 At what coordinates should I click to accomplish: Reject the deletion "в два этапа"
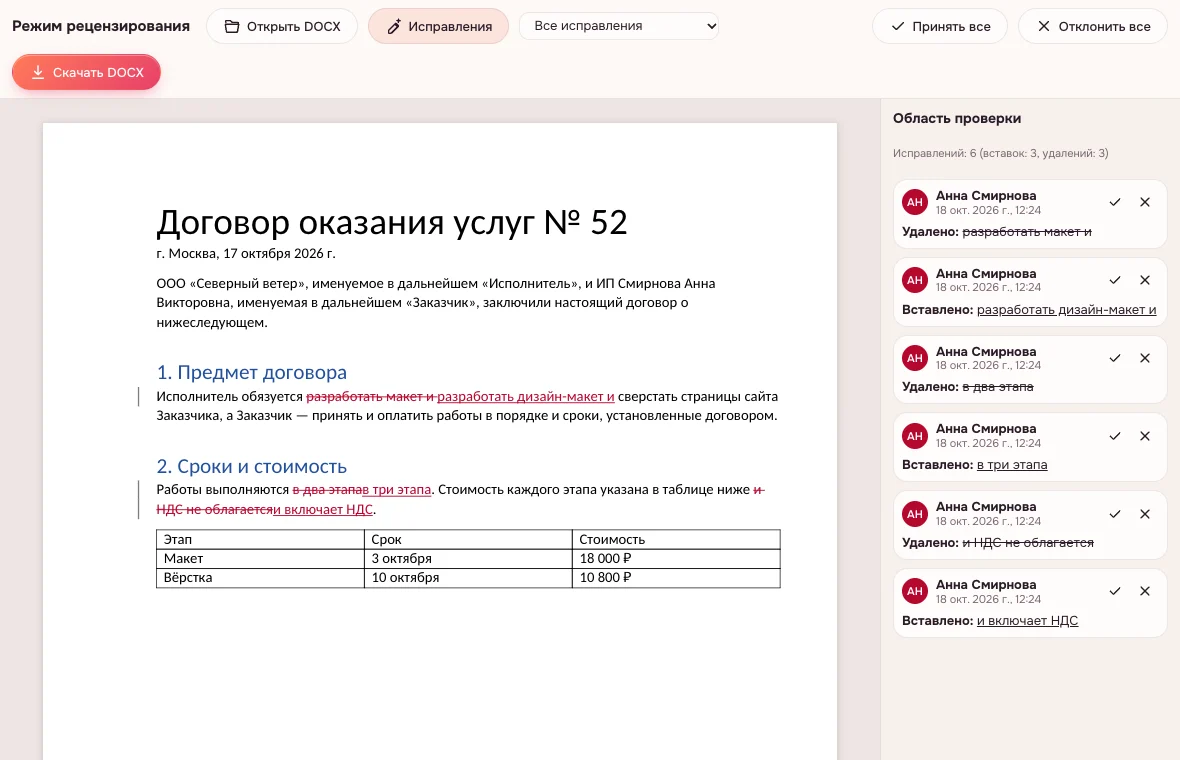(1145, 358)
